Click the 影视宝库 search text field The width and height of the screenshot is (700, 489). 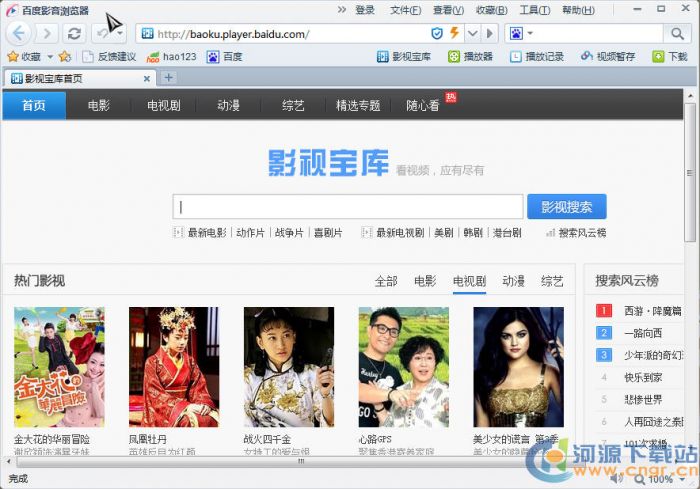point(348,207)
